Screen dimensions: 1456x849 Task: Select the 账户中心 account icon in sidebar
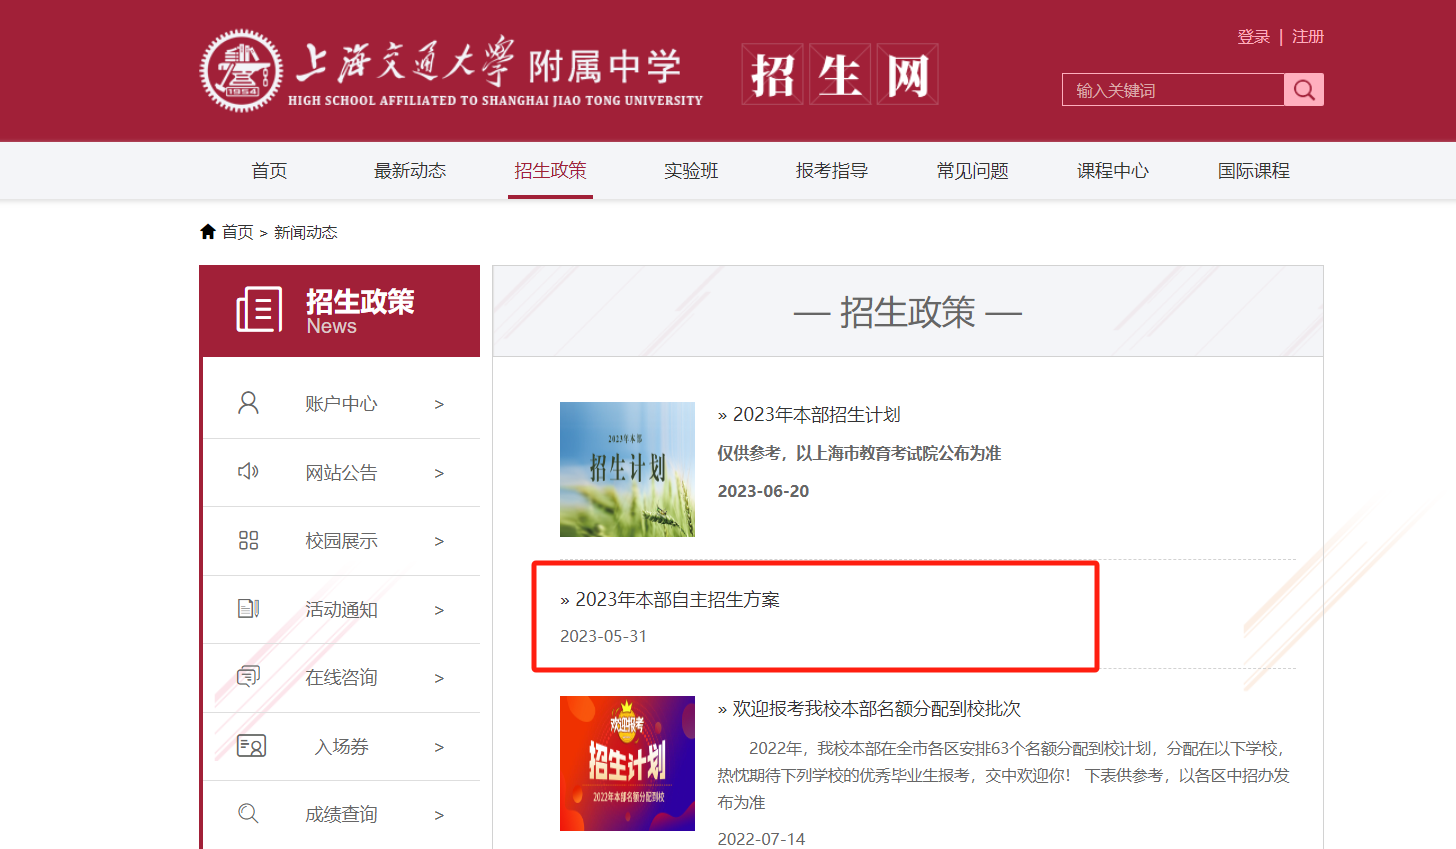(x=247, y=403)
